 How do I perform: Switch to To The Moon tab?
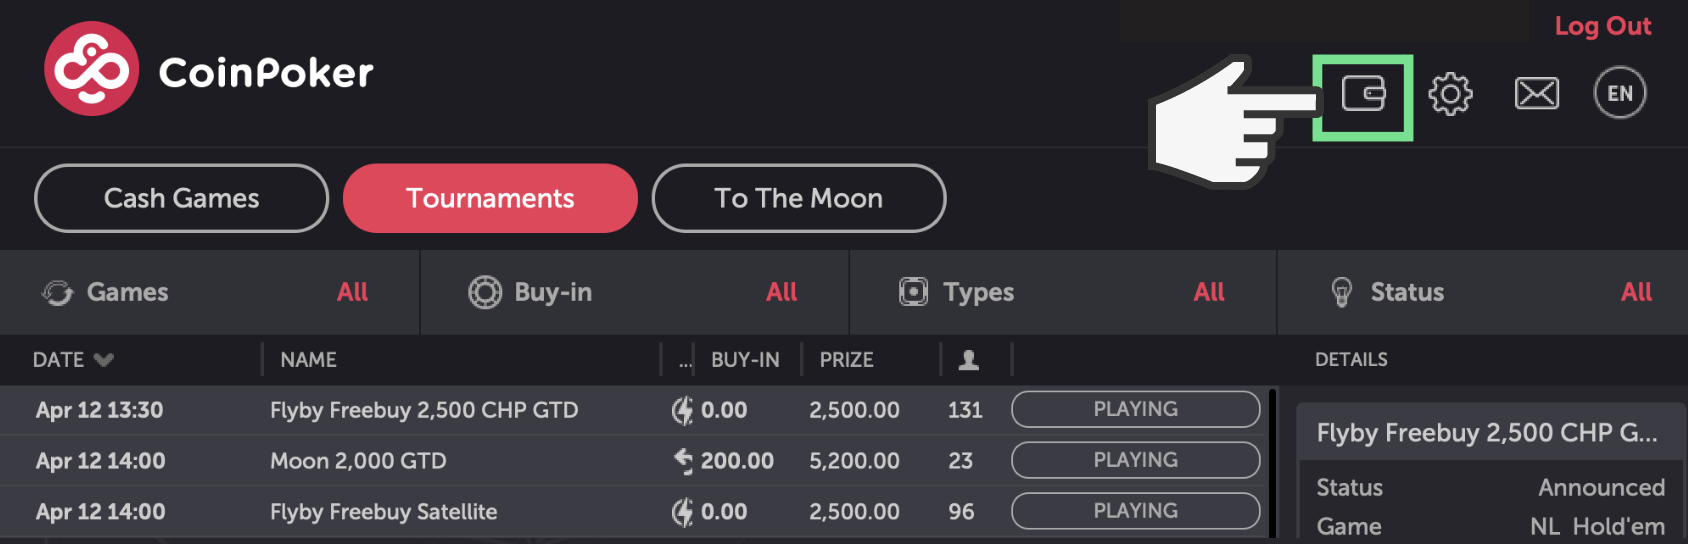[x=798, y=198]
